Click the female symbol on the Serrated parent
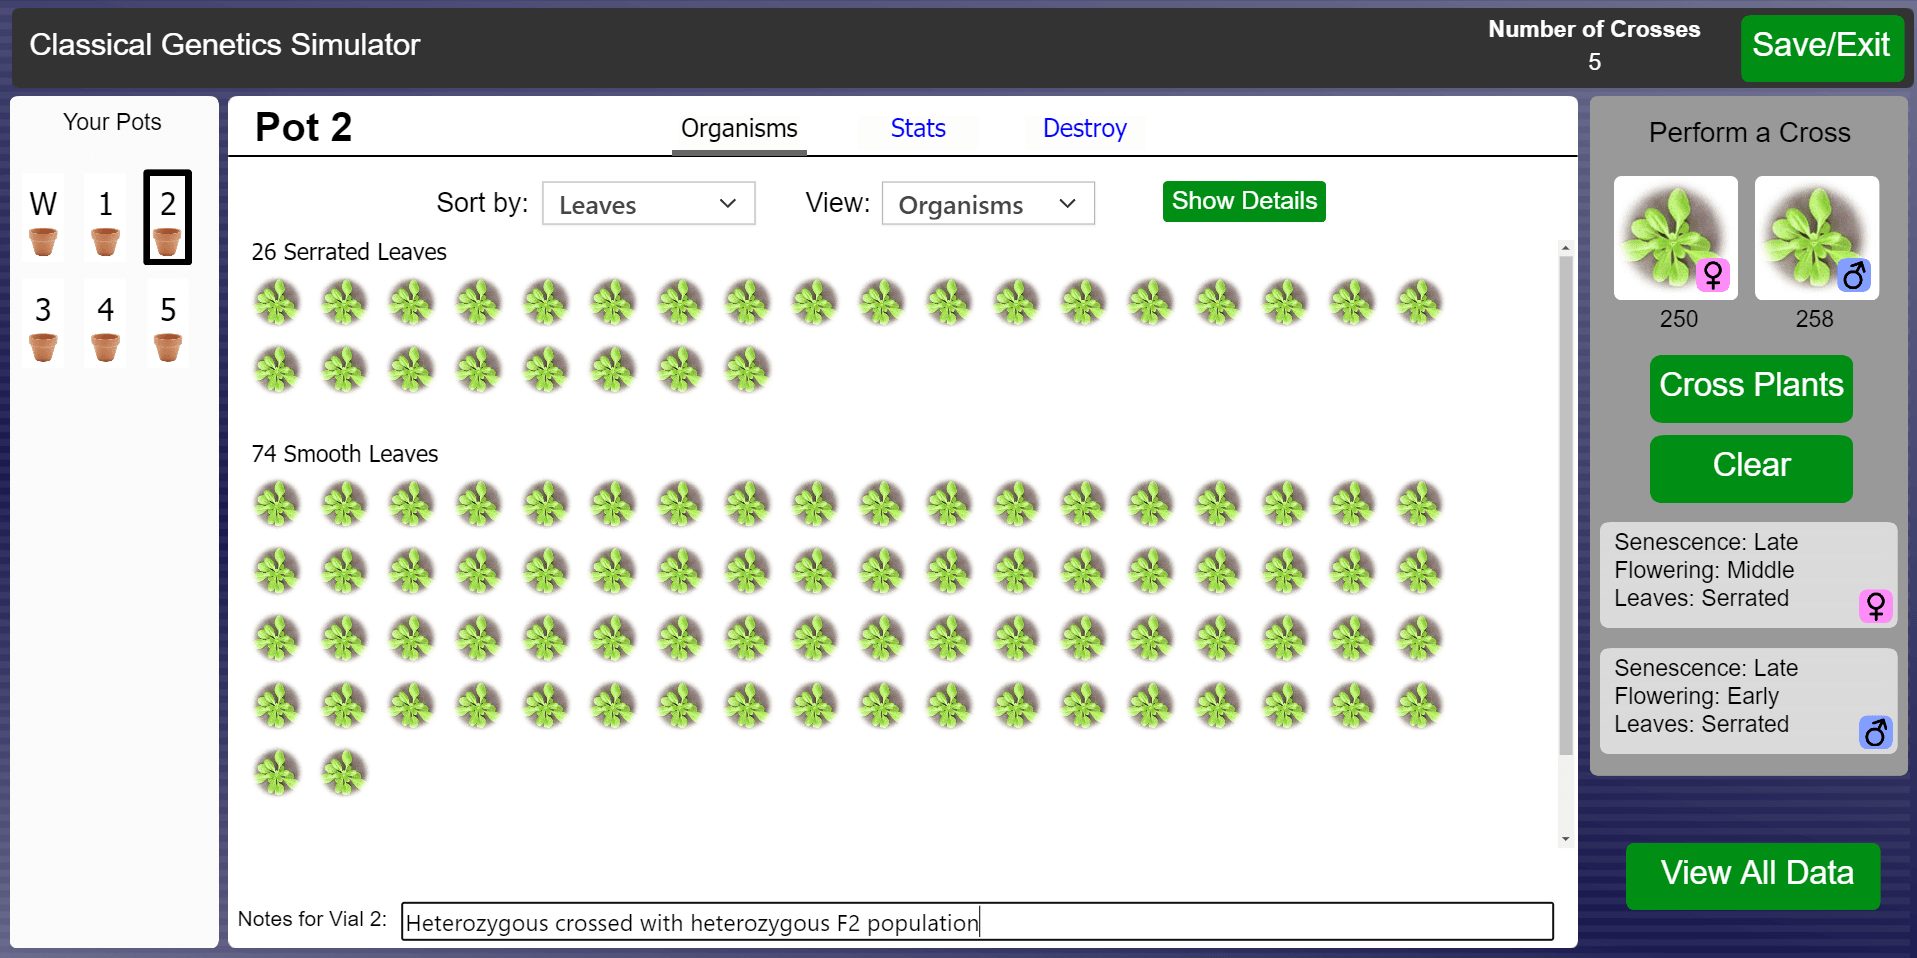1917x958 pixels. coord(1875,606)
